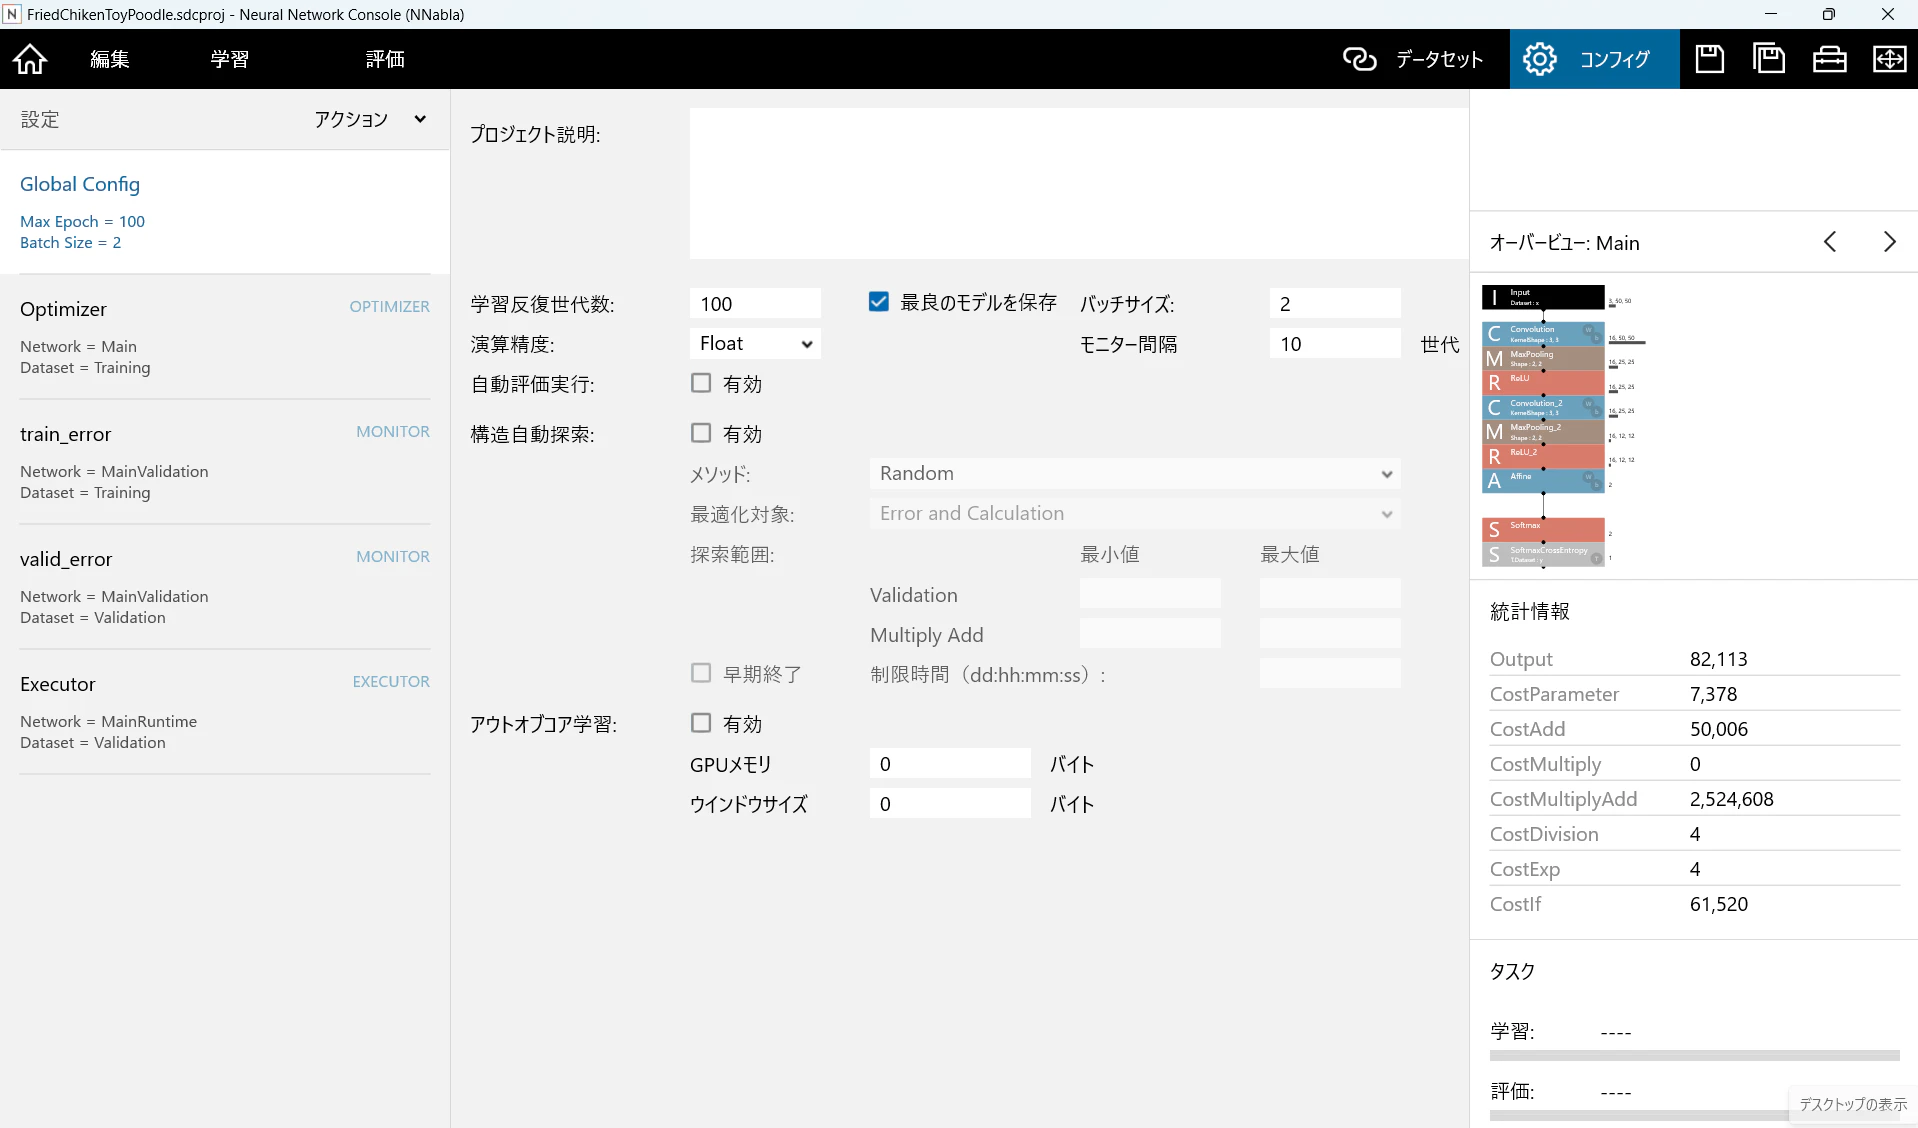Image resolution: width=1918 pixels, height=1128 pixels.
Task: Click the fit-to-window arrows icon
Action: coord(1889,59)
